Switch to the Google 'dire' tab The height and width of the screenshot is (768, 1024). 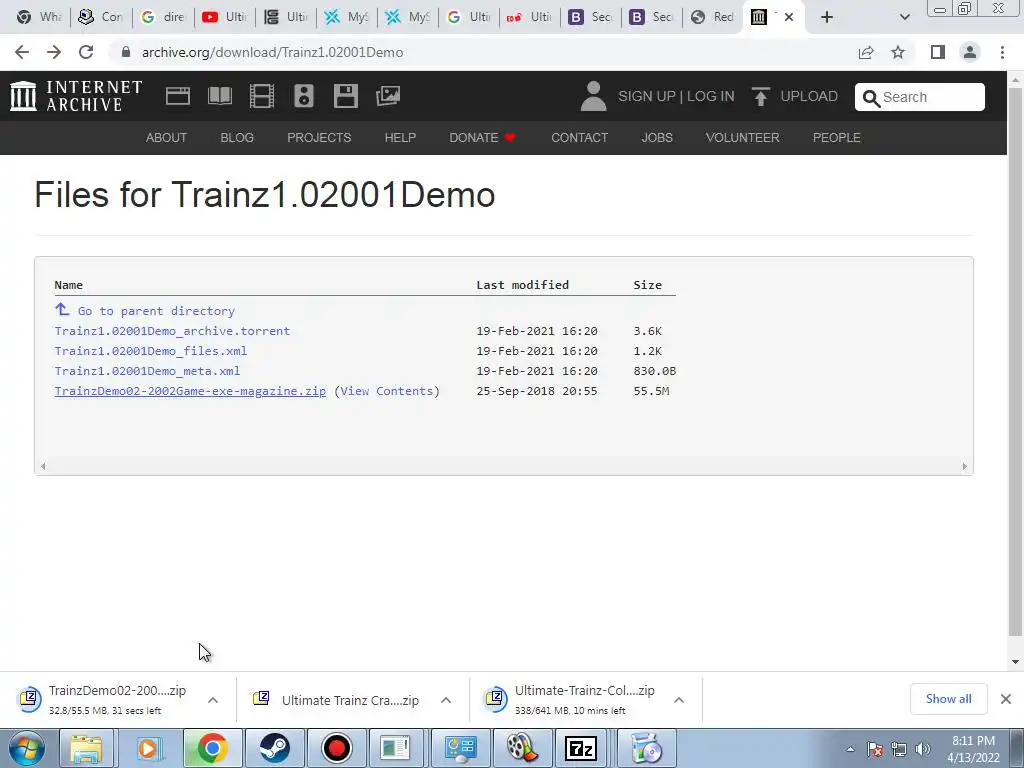point(163,17)
